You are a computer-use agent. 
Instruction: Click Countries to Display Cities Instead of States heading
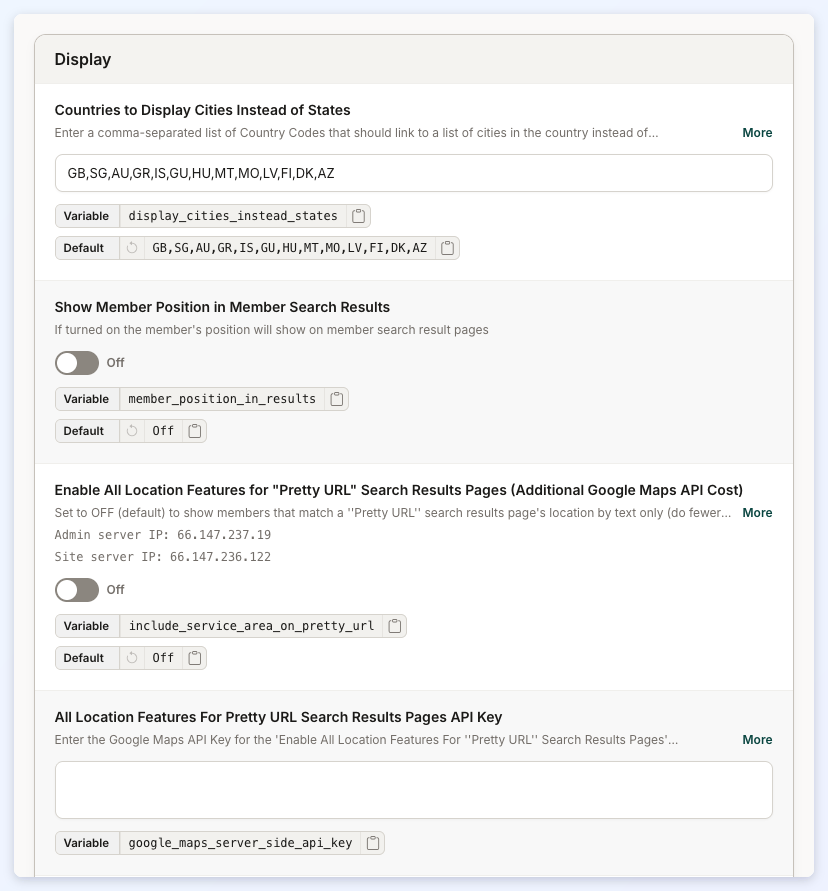pyautogui.click(x=202, y=110)
